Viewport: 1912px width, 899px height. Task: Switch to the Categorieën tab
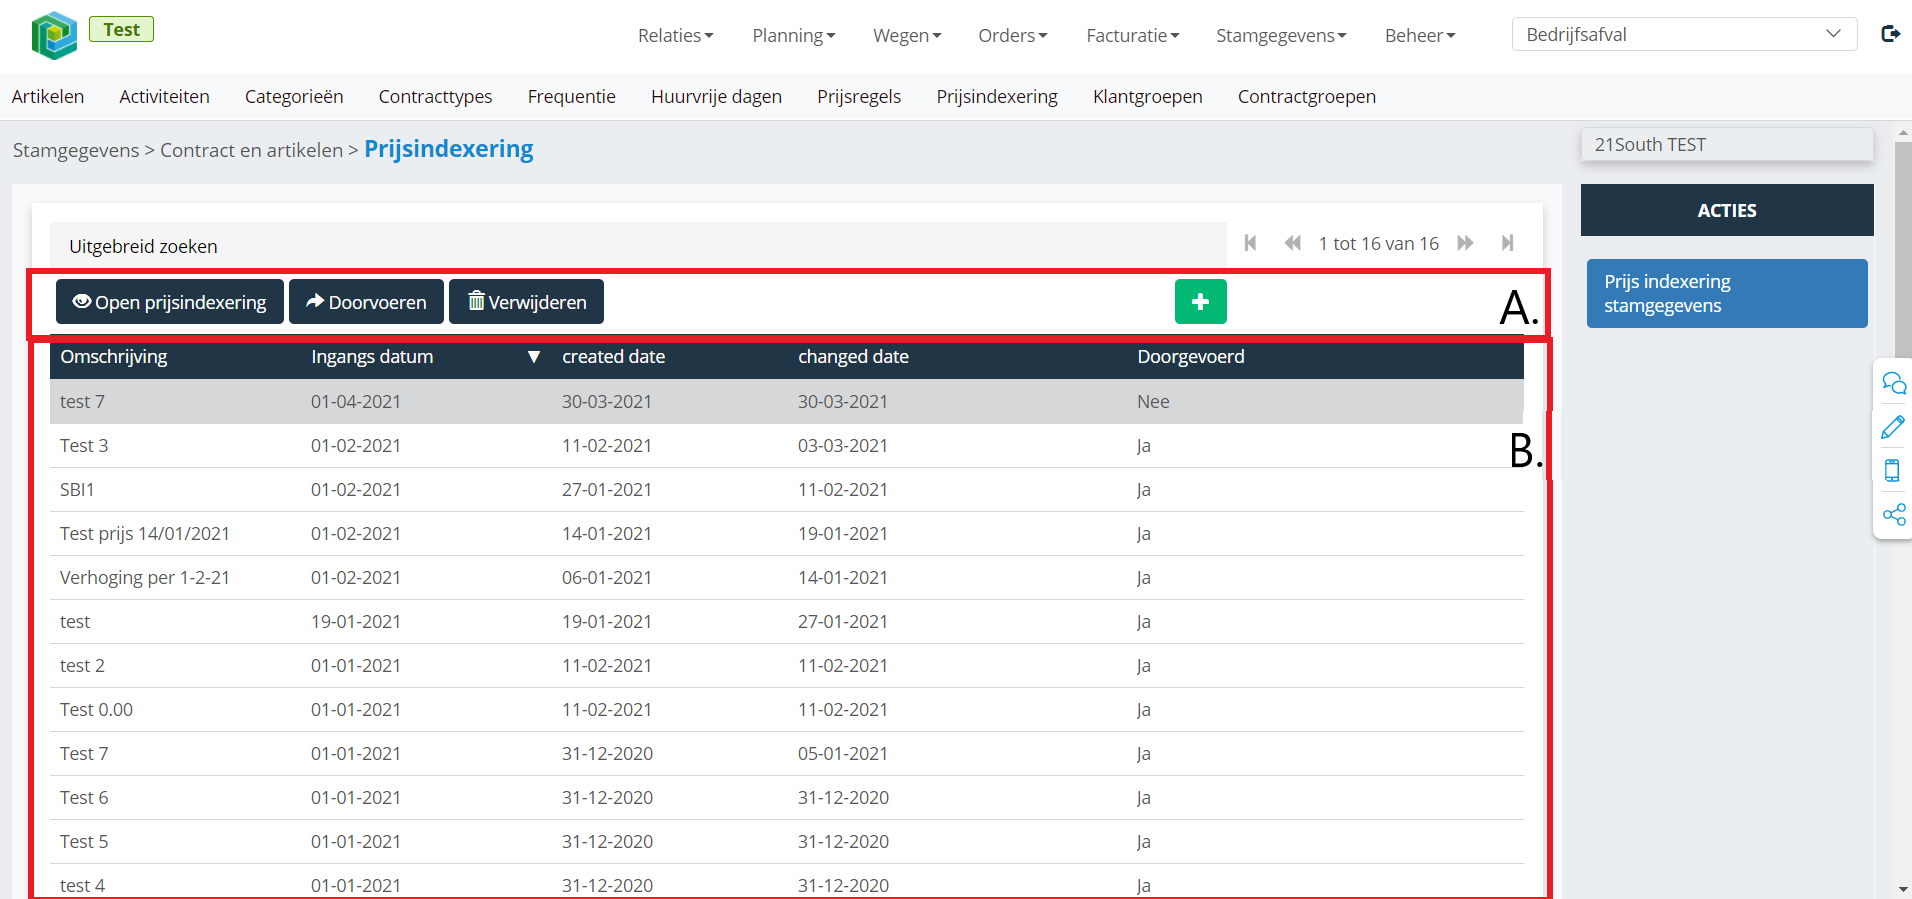coord(294,96)
